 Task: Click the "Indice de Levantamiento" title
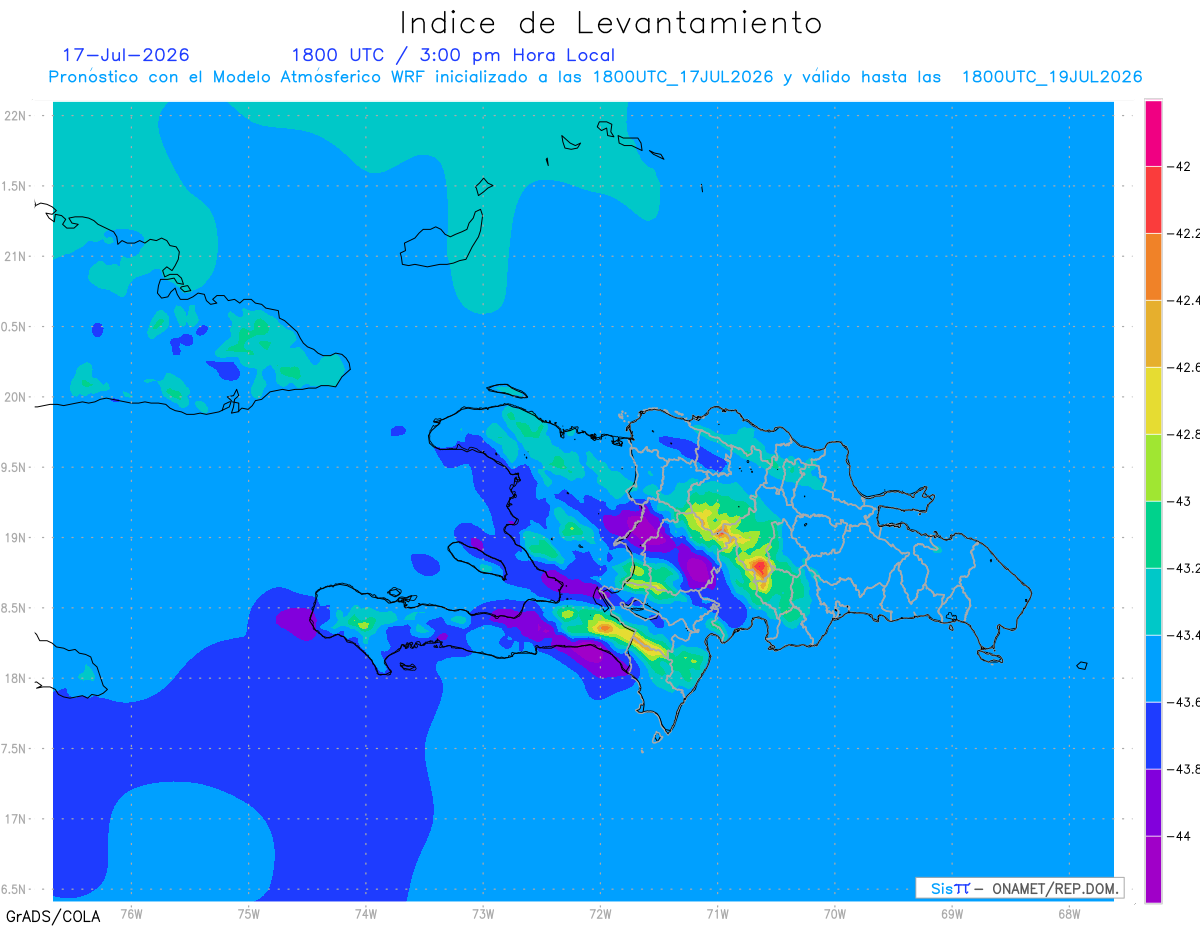611,23
